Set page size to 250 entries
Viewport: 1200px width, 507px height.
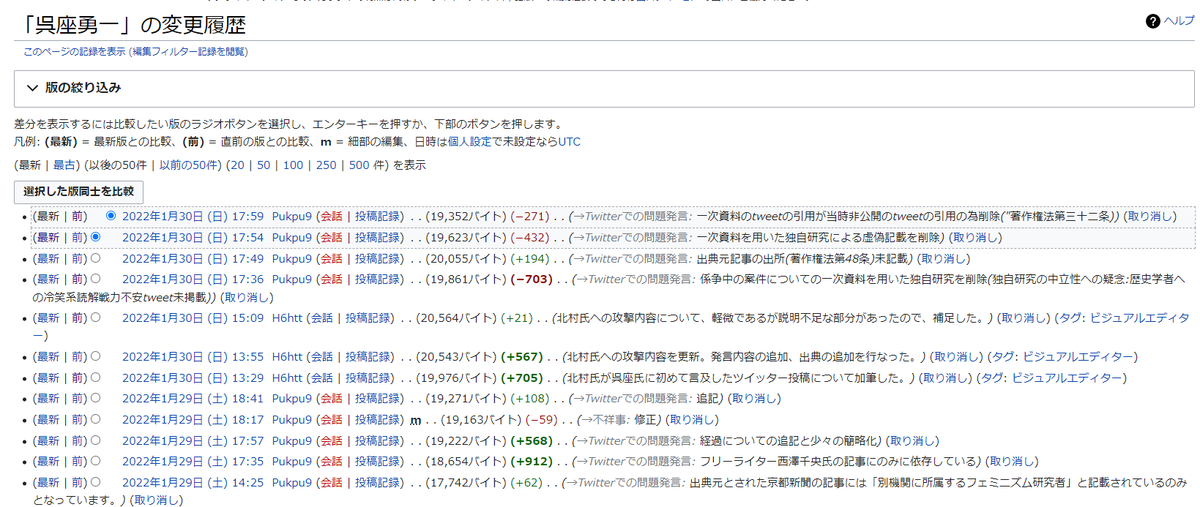pos(327,165)
